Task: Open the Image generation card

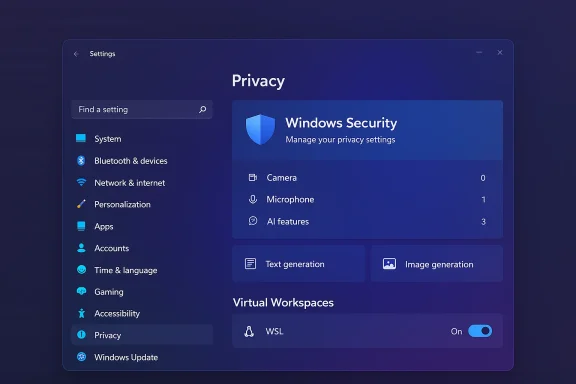Action: tap(437, 264)
